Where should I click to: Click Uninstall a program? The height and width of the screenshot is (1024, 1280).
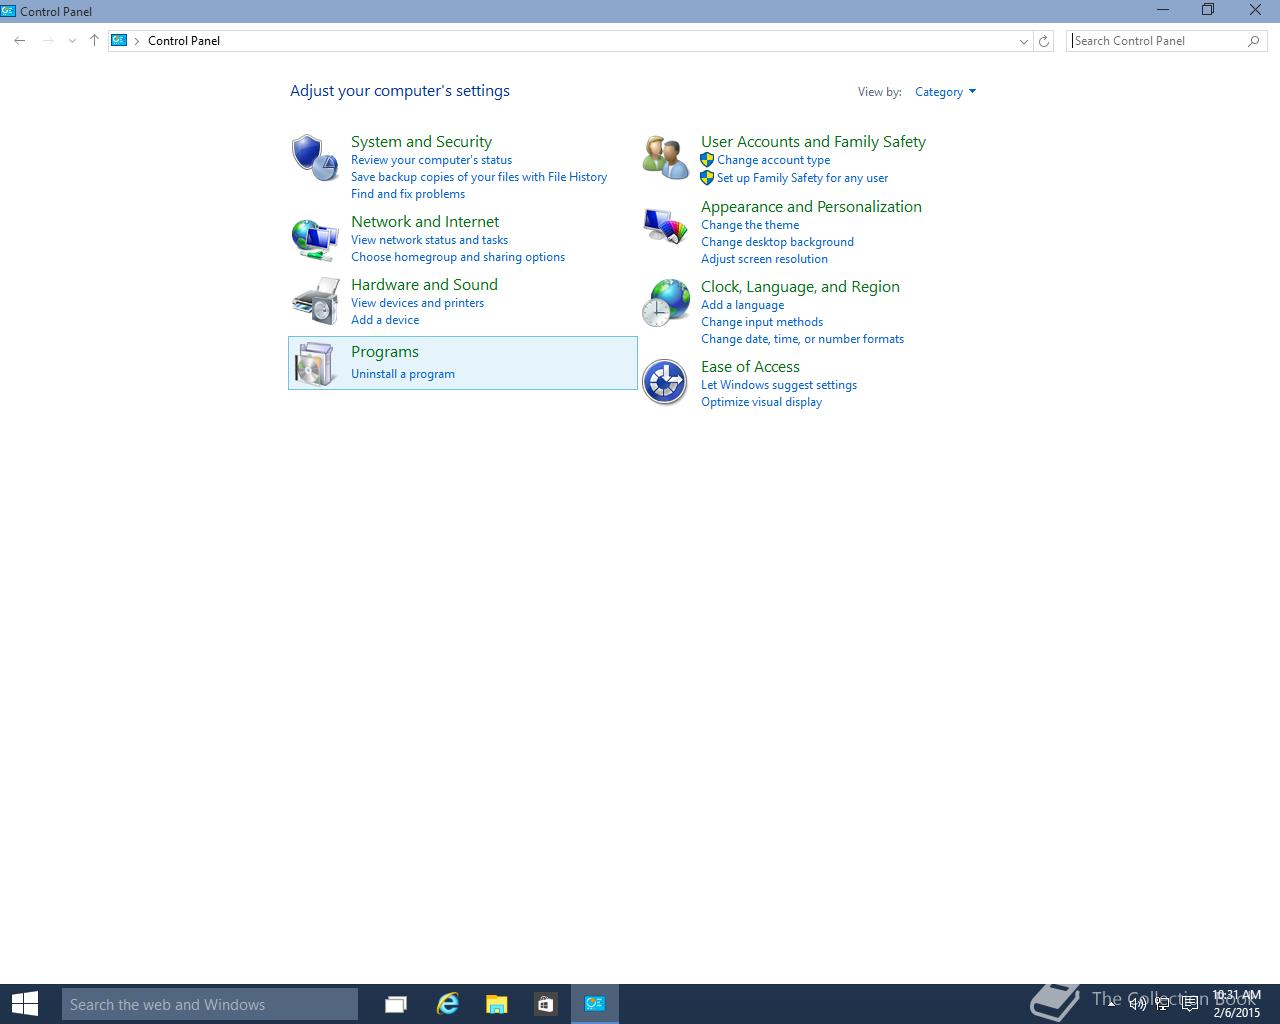403,374
